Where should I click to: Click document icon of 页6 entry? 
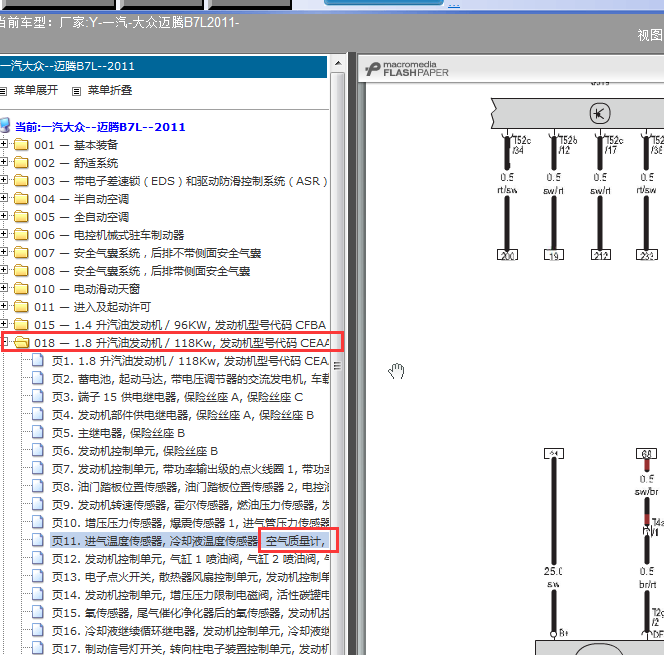(38, 450)
